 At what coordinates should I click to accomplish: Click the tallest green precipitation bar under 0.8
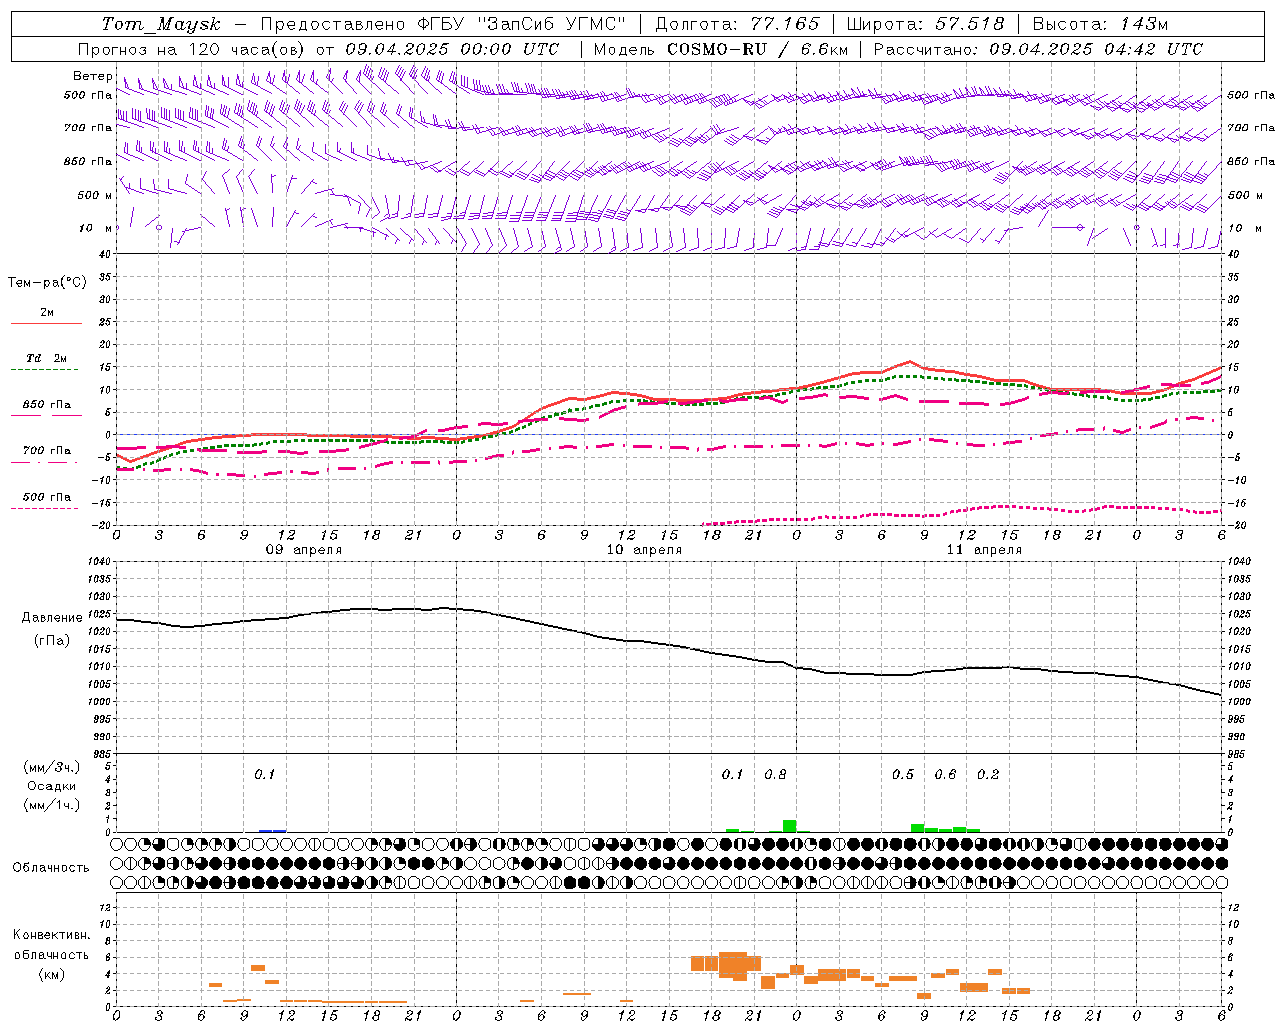click(x=789, y=826)
